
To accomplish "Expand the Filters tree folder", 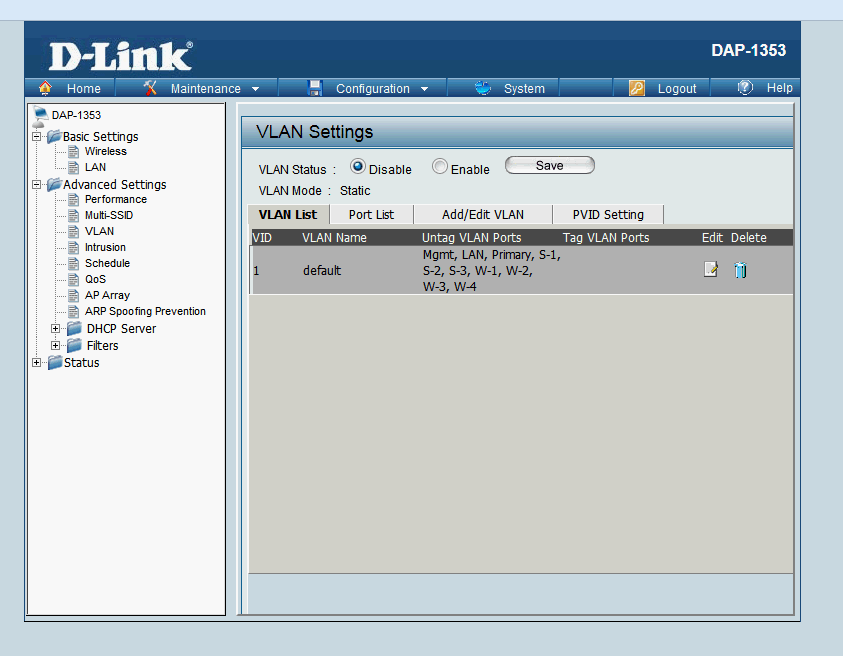I will pyautogui.click(x=56, y=345).
